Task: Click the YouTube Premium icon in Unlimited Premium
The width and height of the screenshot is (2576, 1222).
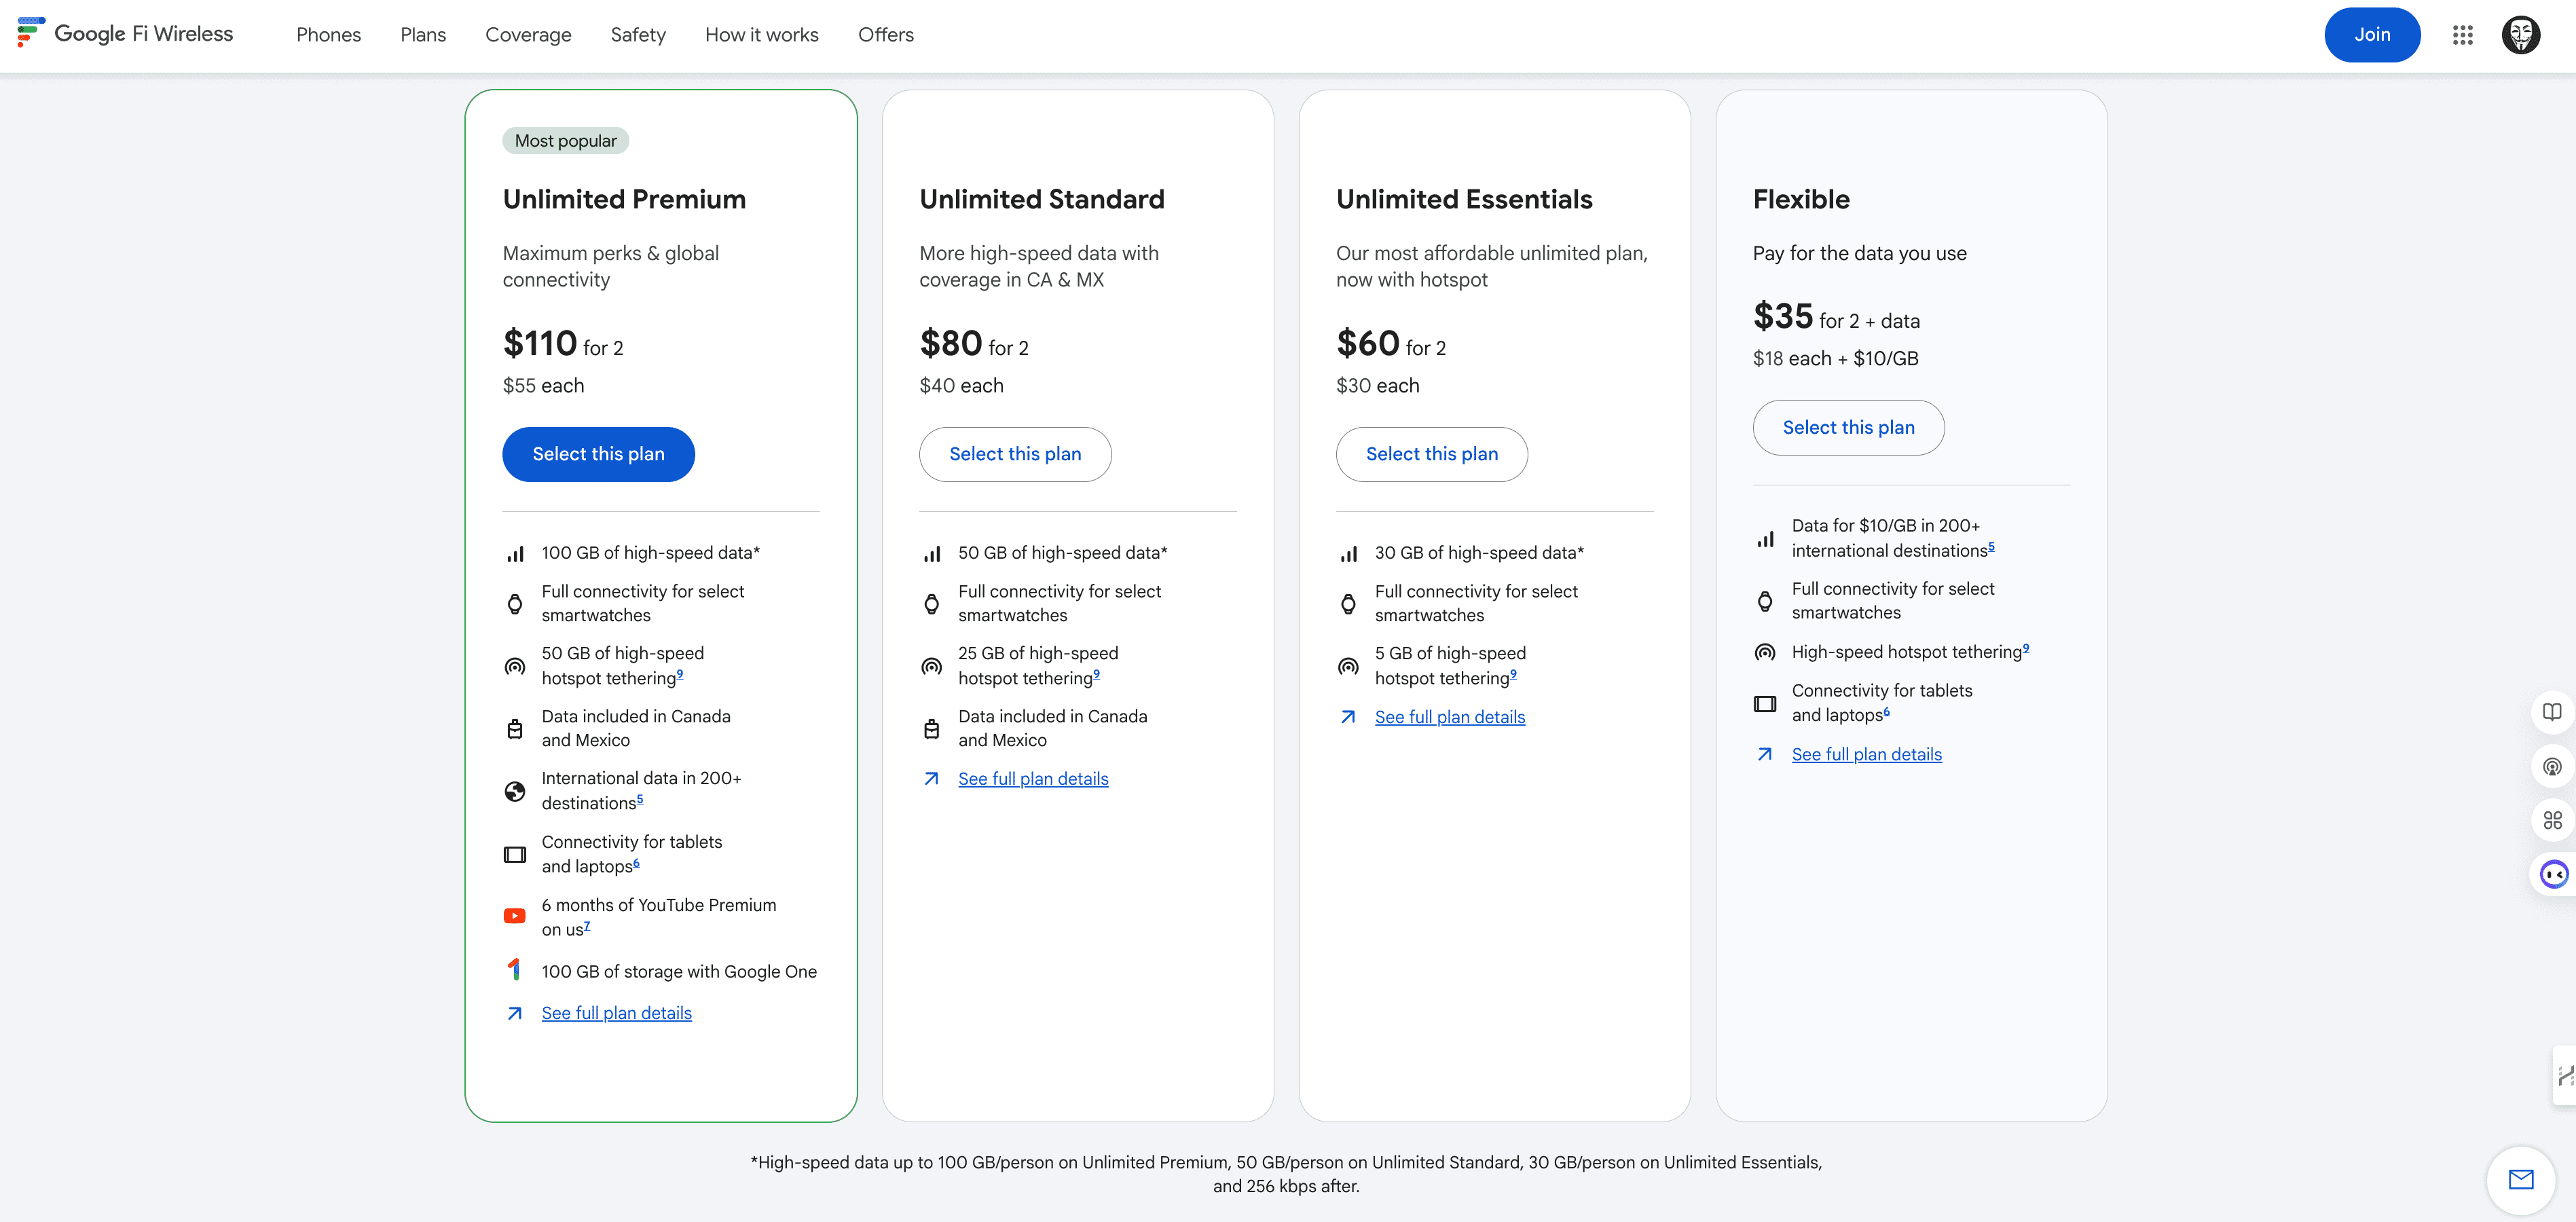Action: pos(514,916)
